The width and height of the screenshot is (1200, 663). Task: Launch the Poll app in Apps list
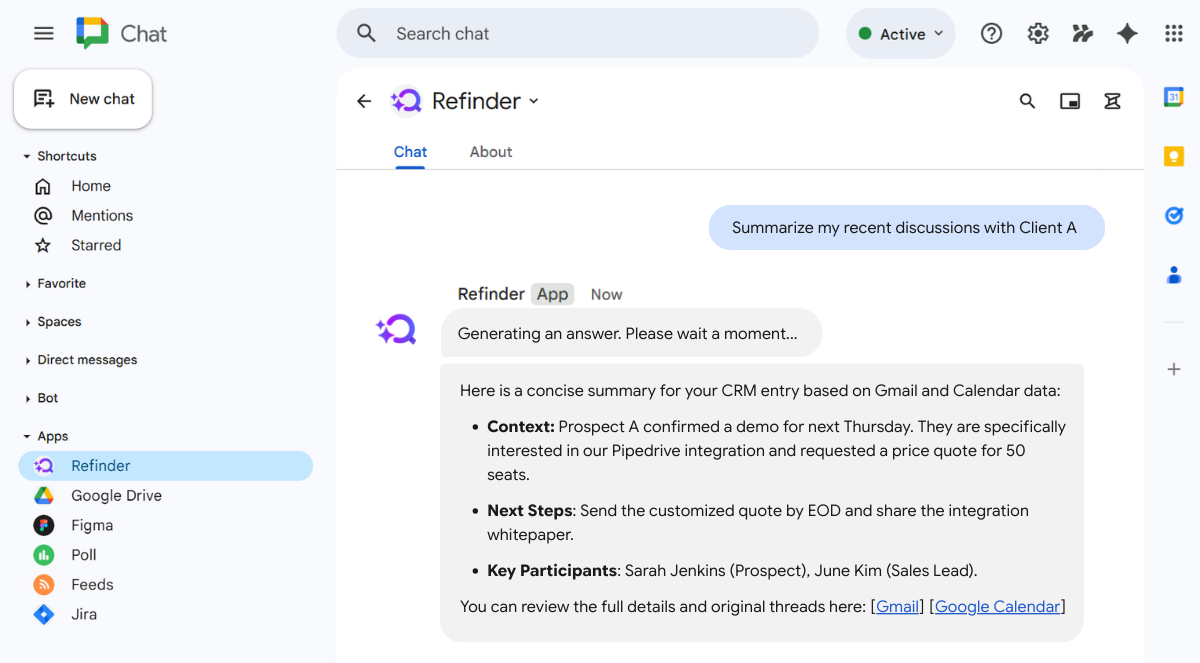click(84, 554)
